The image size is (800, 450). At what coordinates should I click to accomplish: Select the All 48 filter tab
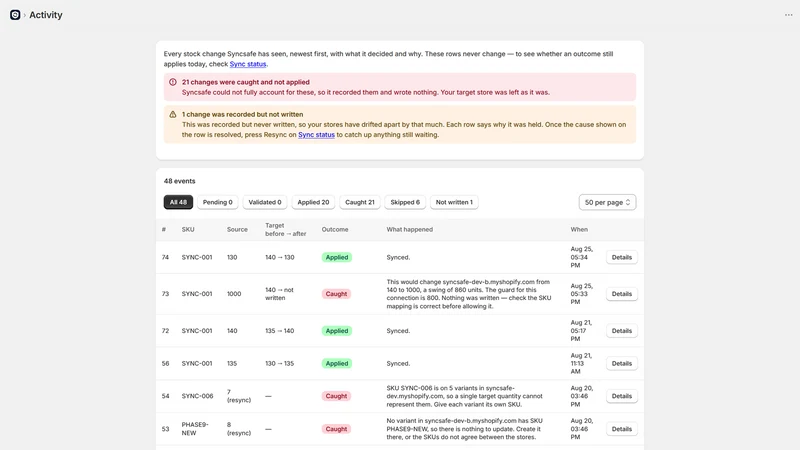click(x=178, y=202)
